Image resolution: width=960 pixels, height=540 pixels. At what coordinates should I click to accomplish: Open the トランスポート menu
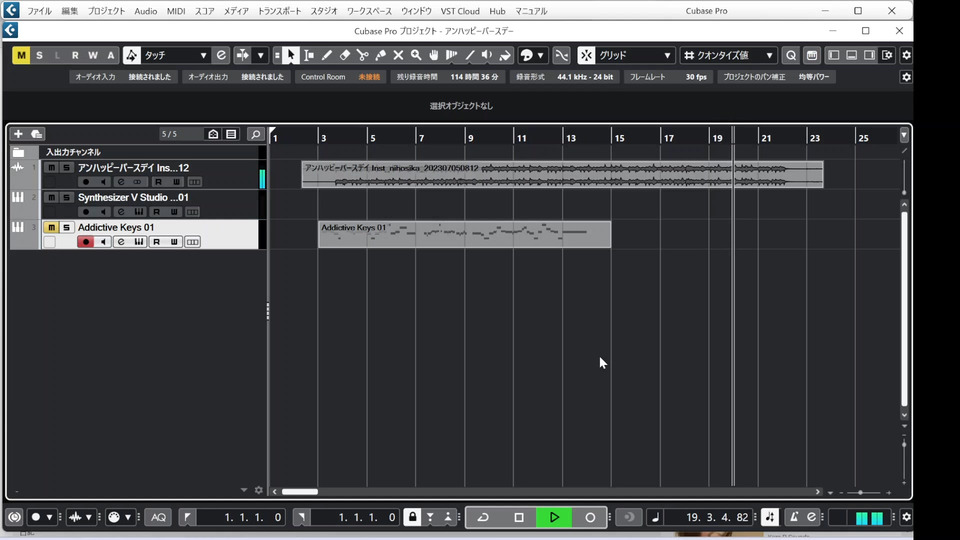pos(279,11)
